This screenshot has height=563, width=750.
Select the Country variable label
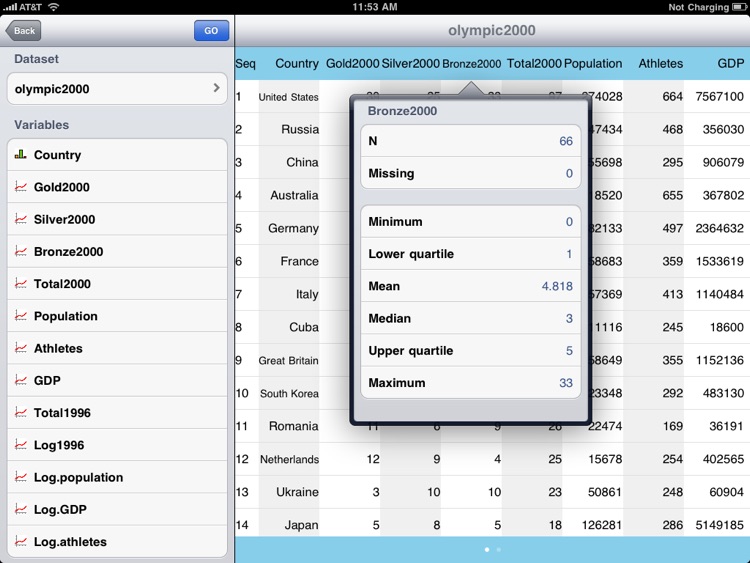(57, 155)
